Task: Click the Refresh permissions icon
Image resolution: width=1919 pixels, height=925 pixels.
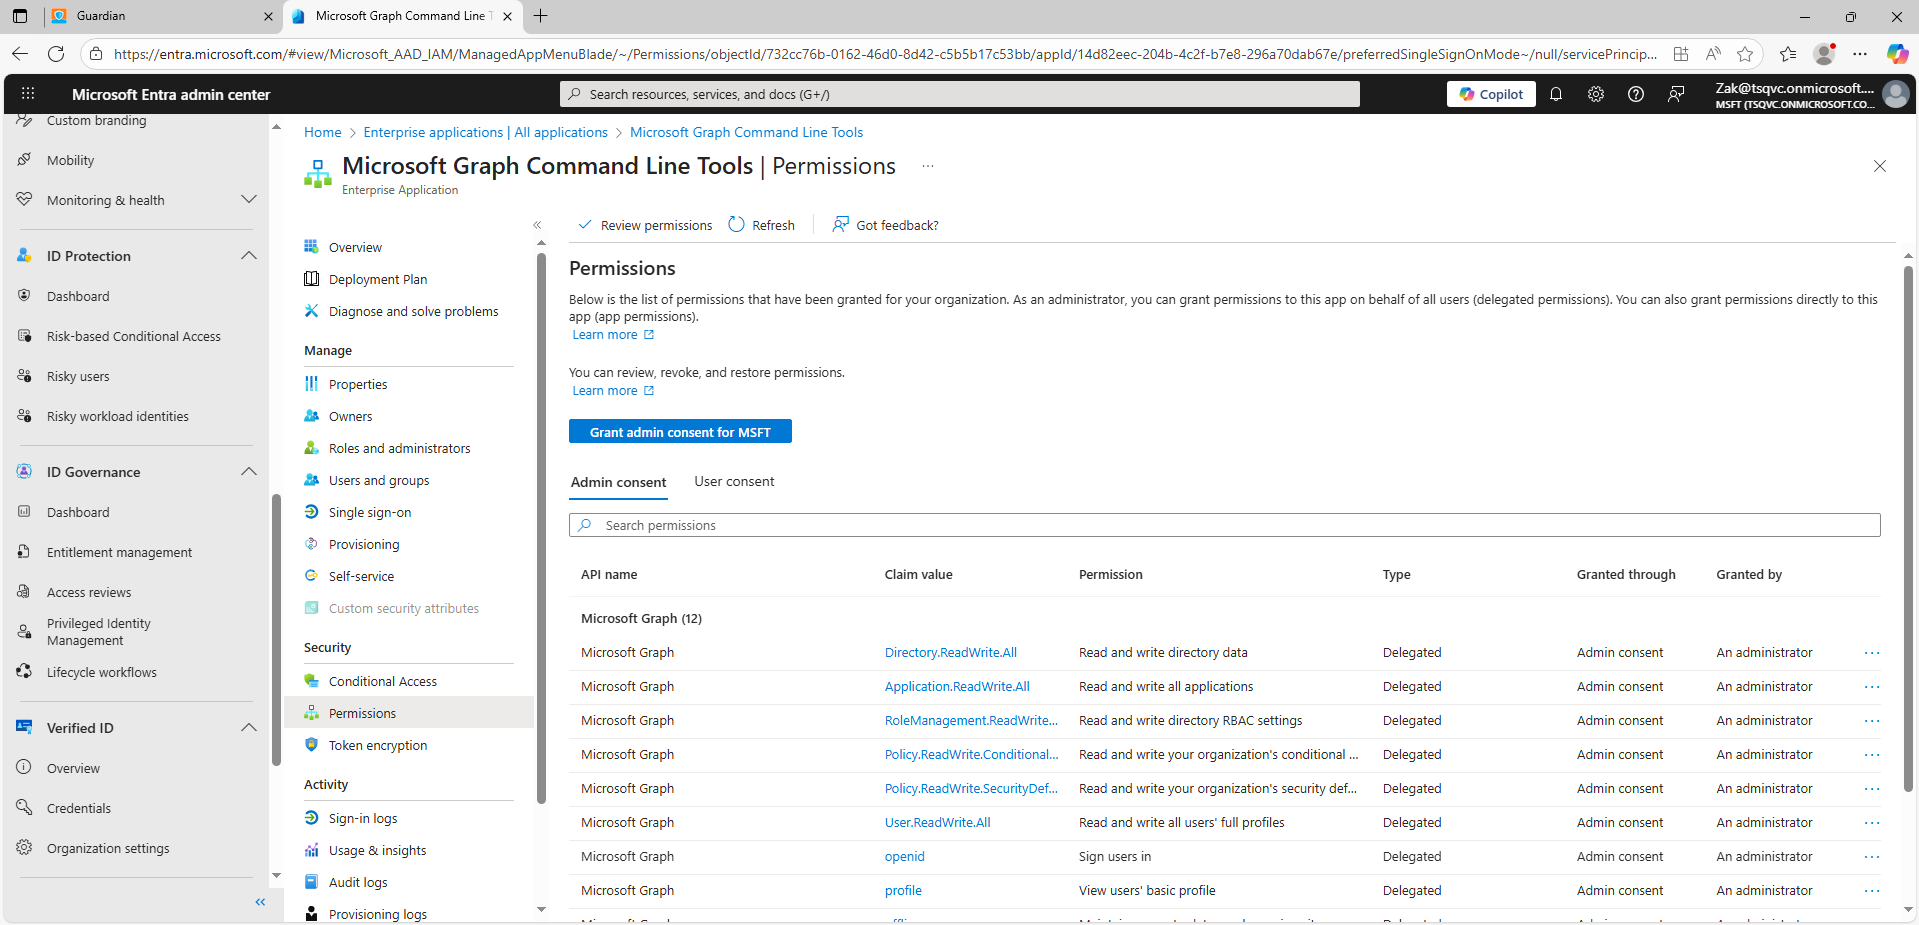Action: pyautogui.click(x=737, y=225)
